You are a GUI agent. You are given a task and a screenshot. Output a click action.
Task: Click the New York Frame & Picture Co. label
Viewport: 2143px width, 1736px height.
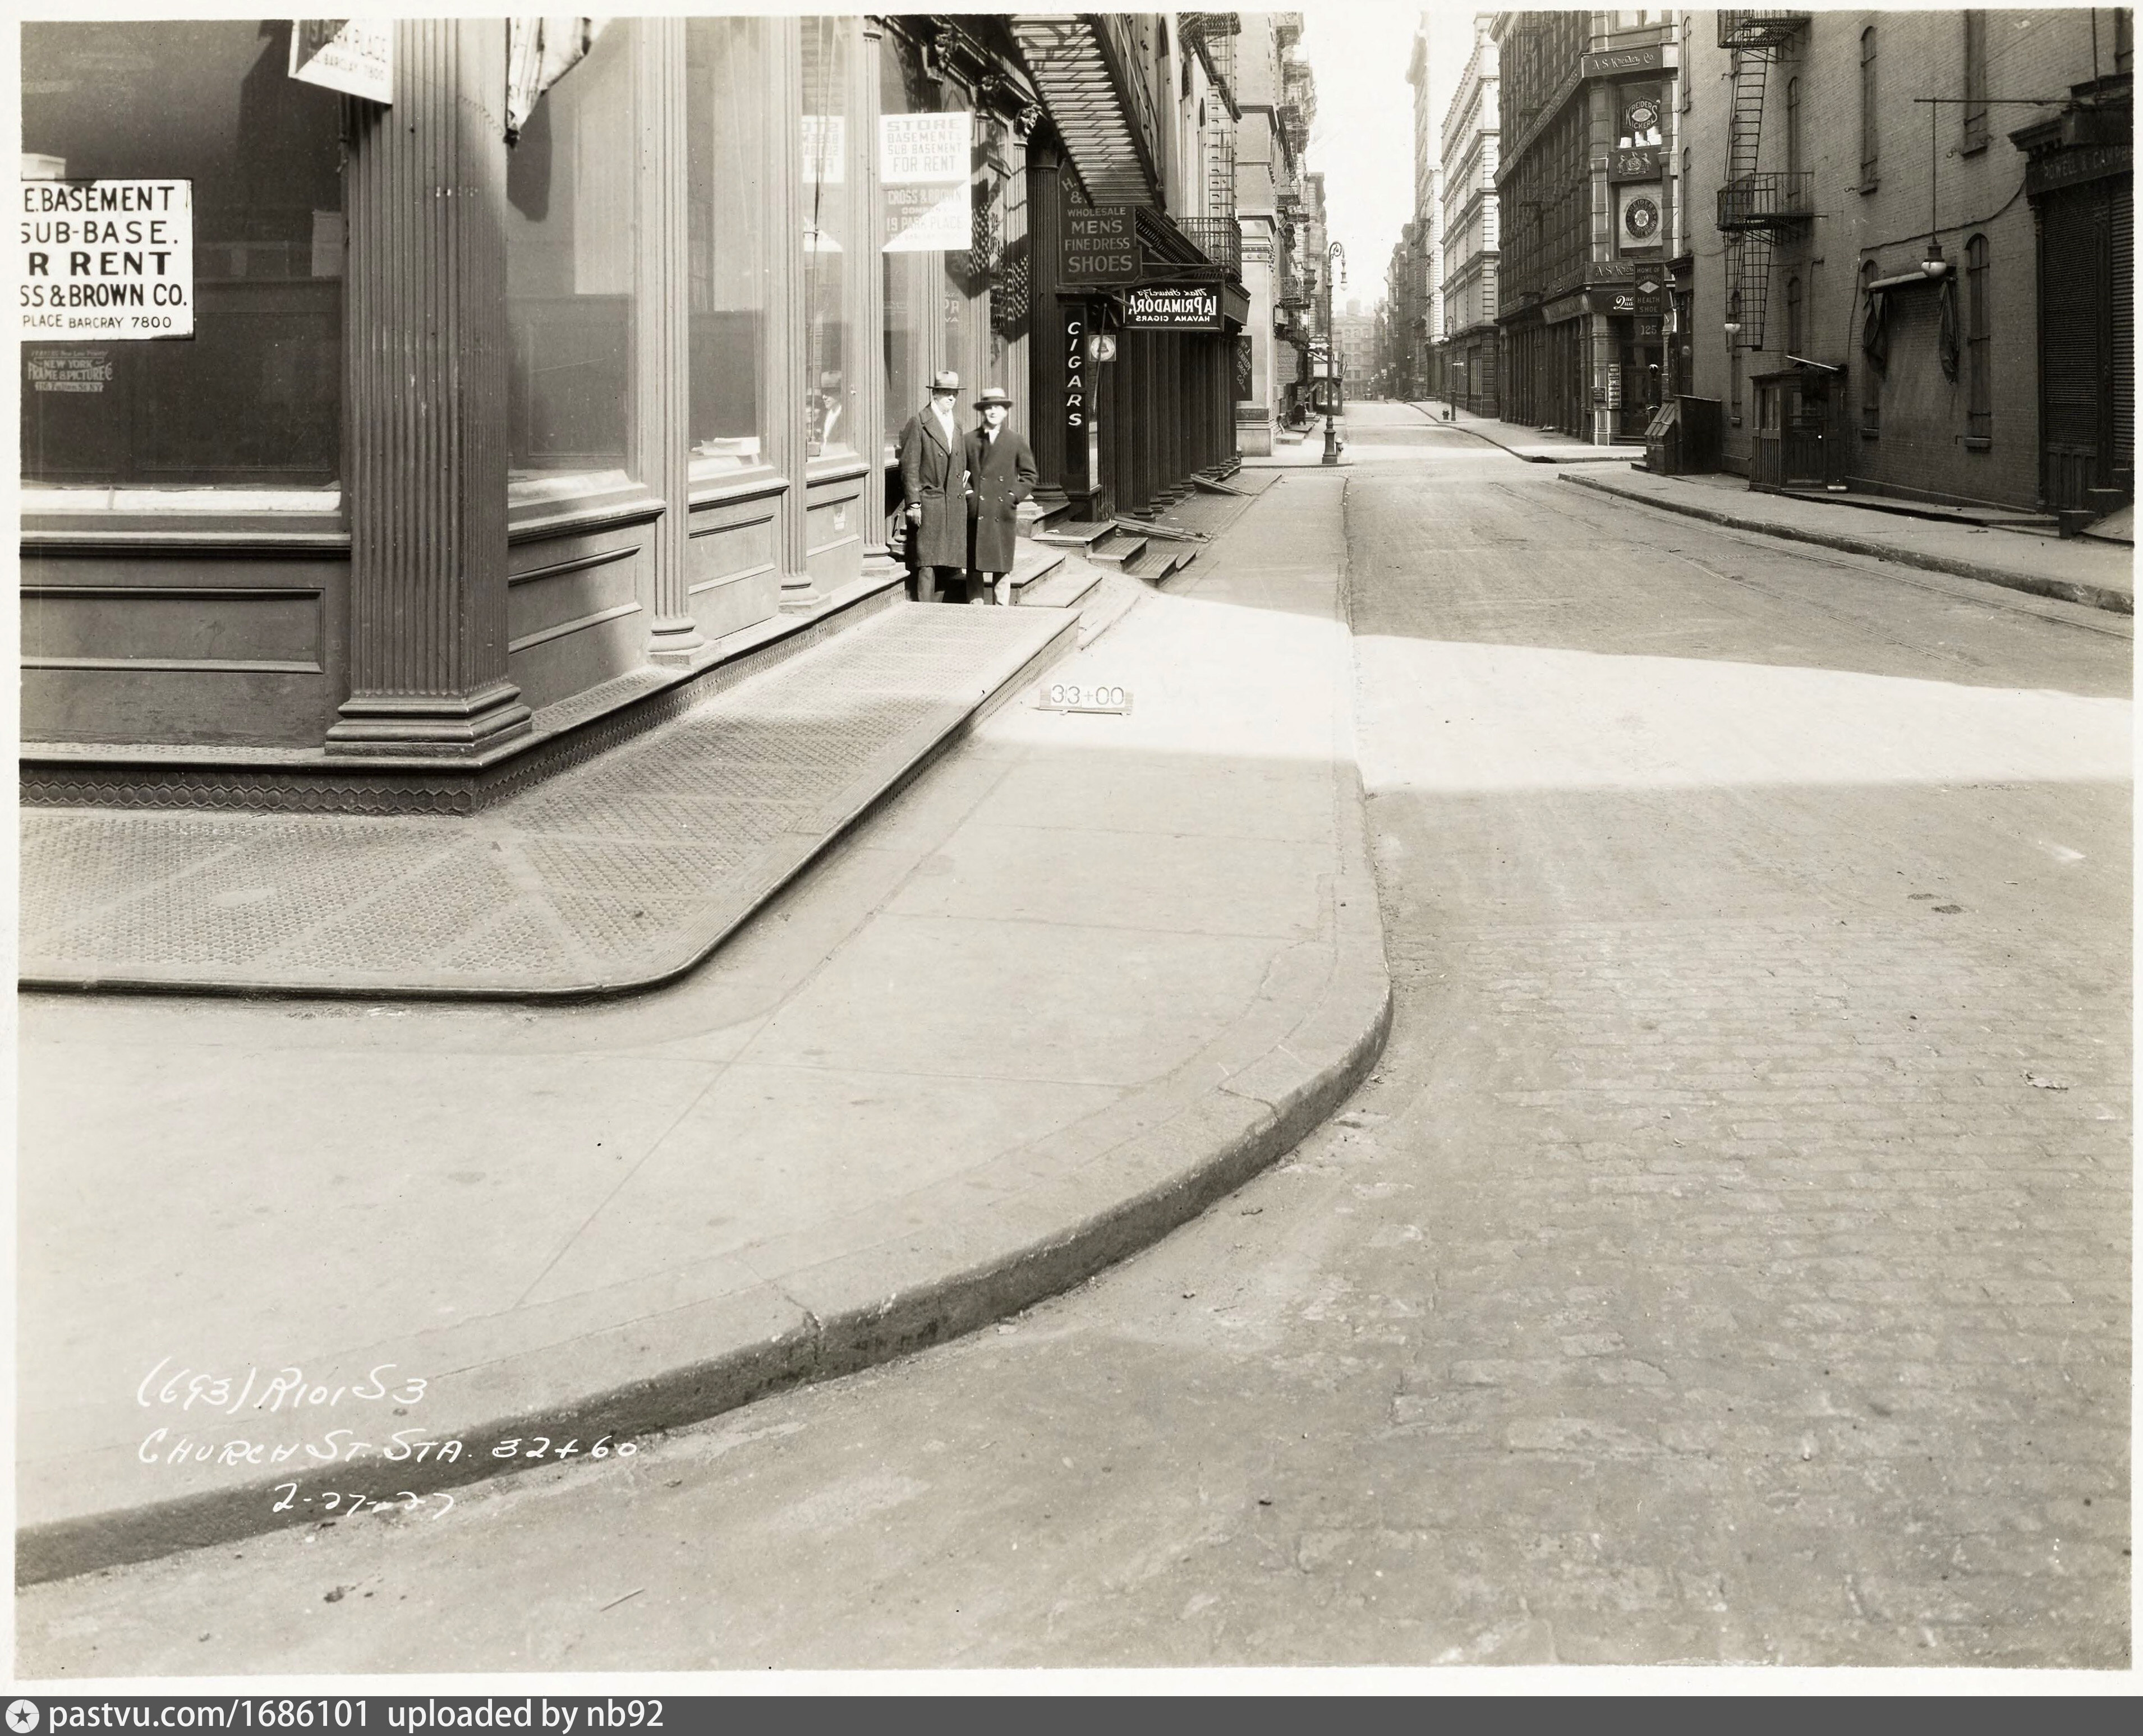pos(70,372)
